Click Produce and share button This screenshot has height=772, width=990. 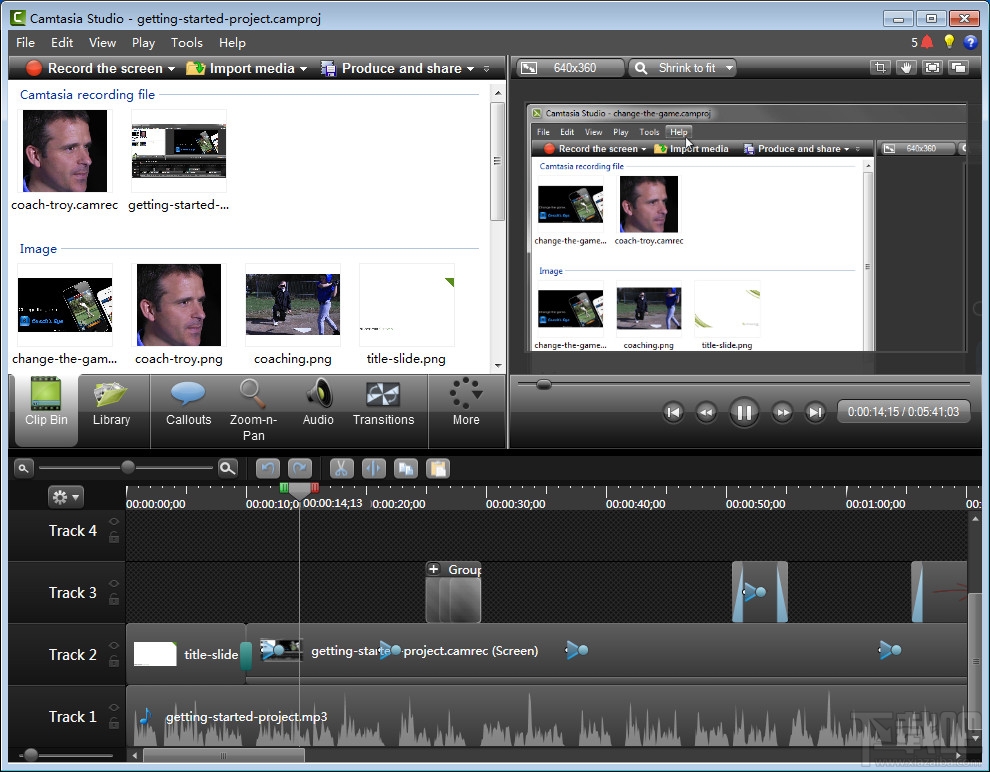(x=391, y=68)
